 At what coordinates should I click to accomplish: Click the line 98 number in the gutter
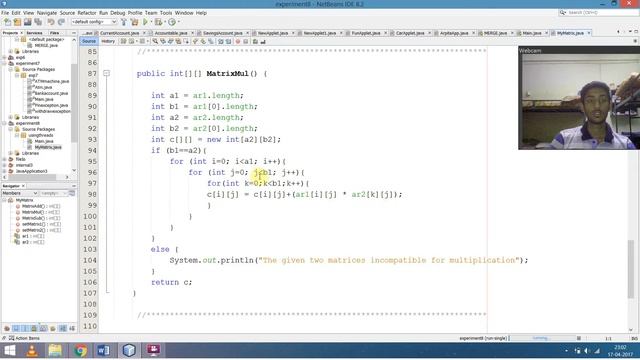pos(90,194)
